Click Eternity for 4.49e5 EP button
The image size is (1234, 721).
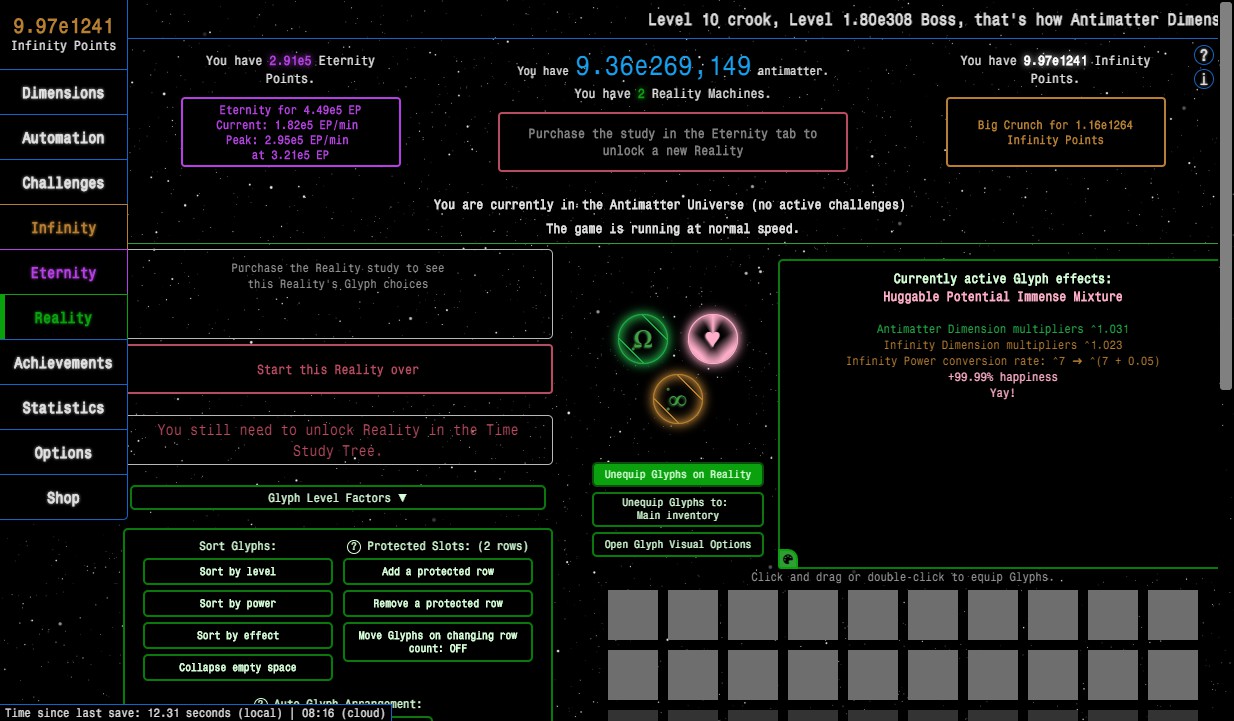[x=291, y=132]
